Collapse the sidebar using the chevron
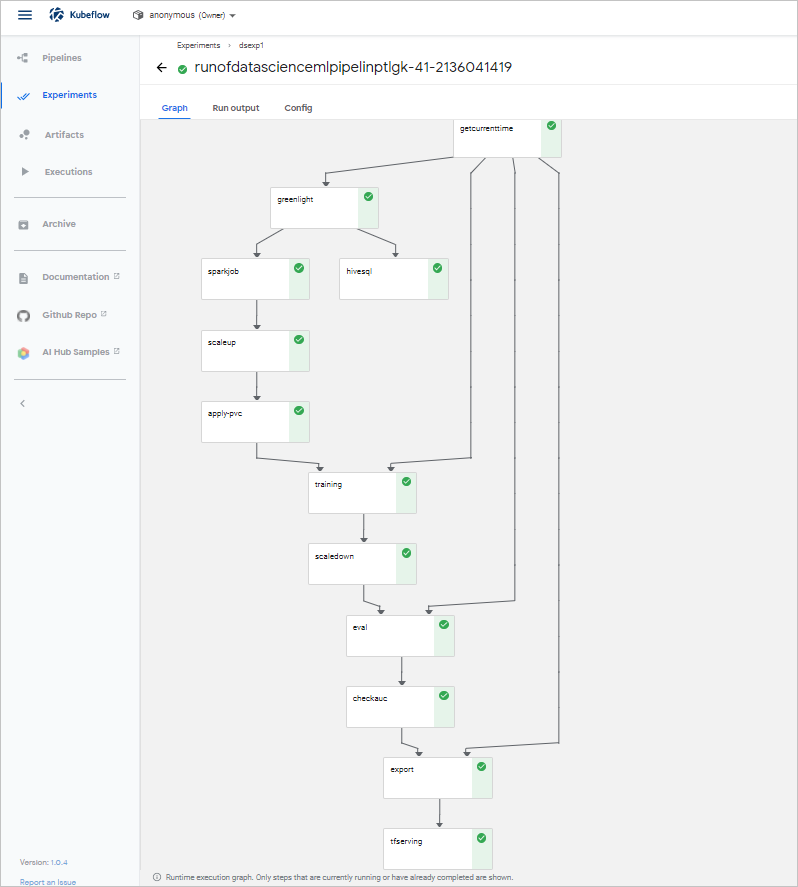798x887 pixels. (x=22, y=403)
